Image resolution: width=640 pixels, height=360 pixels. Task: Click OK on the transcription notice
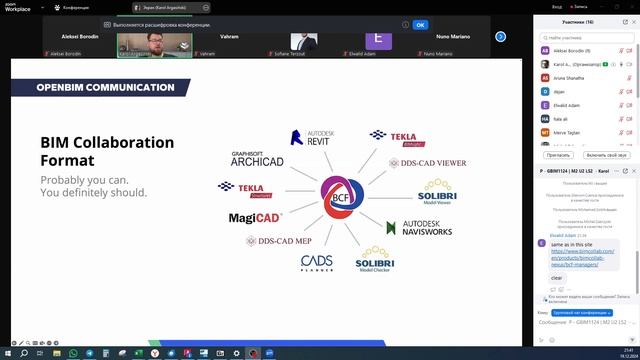pos(420,25)
